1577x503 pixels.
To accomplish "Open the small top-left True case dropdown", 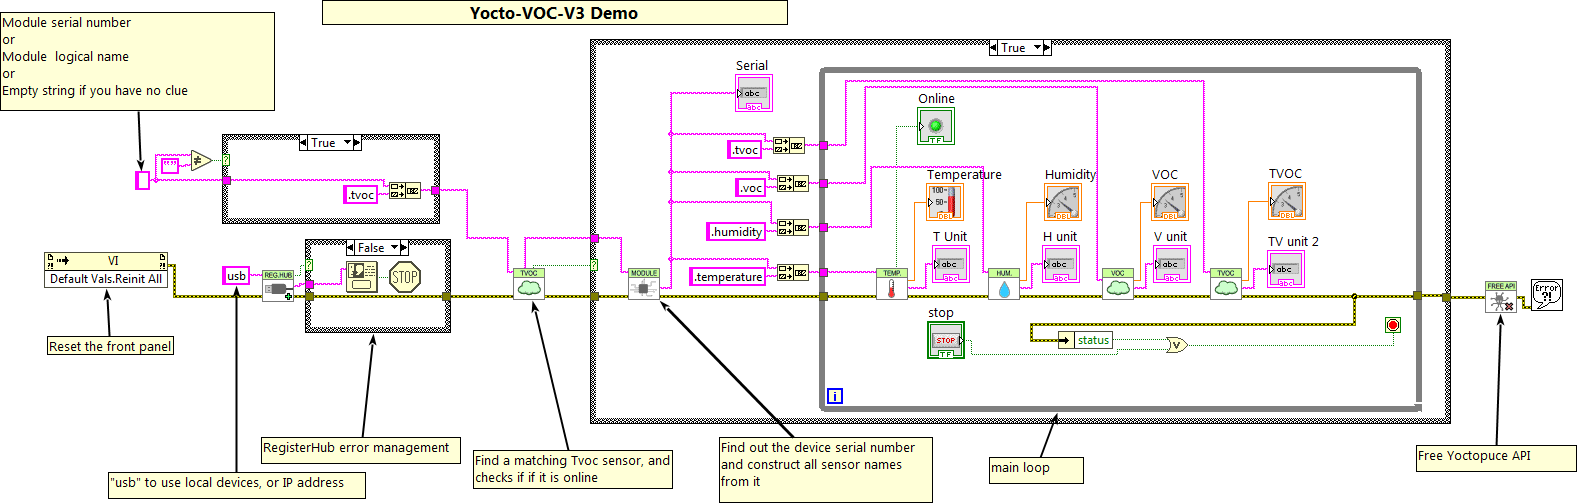I will [x=348, y=143].
